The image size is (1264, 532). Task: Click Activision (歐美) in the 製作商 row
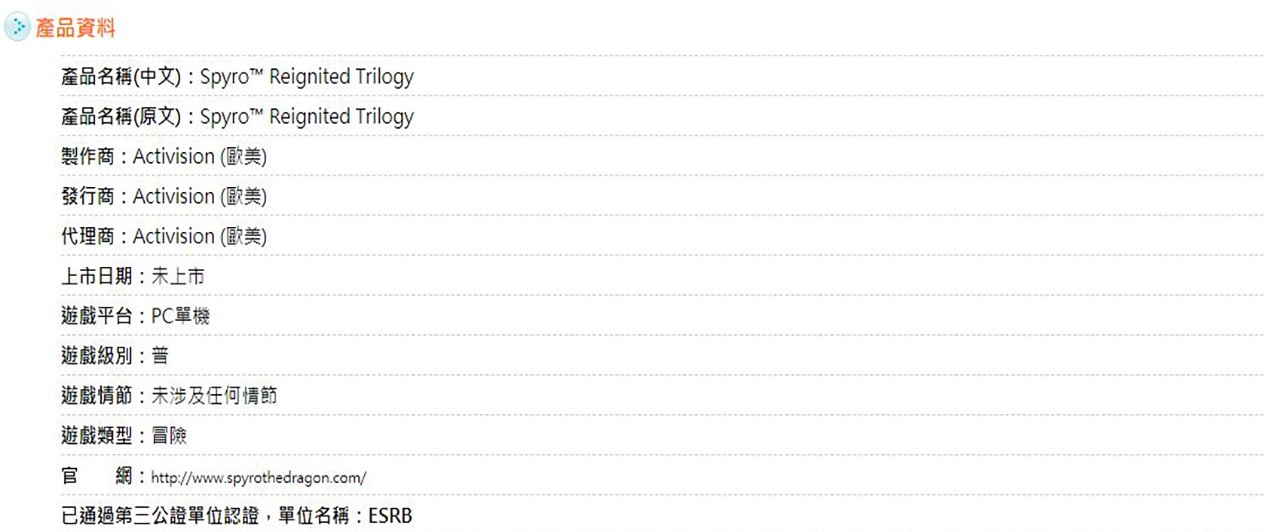(x=200, y=157)
